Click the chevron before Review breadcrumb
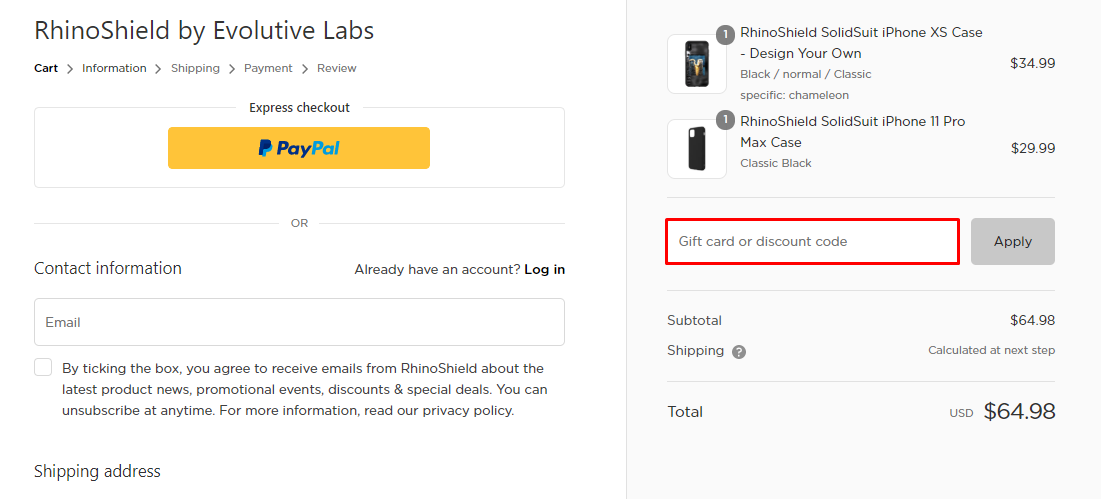Viewport: 1101px width, 499px height. pyautogui.click(x=305, y=69)
